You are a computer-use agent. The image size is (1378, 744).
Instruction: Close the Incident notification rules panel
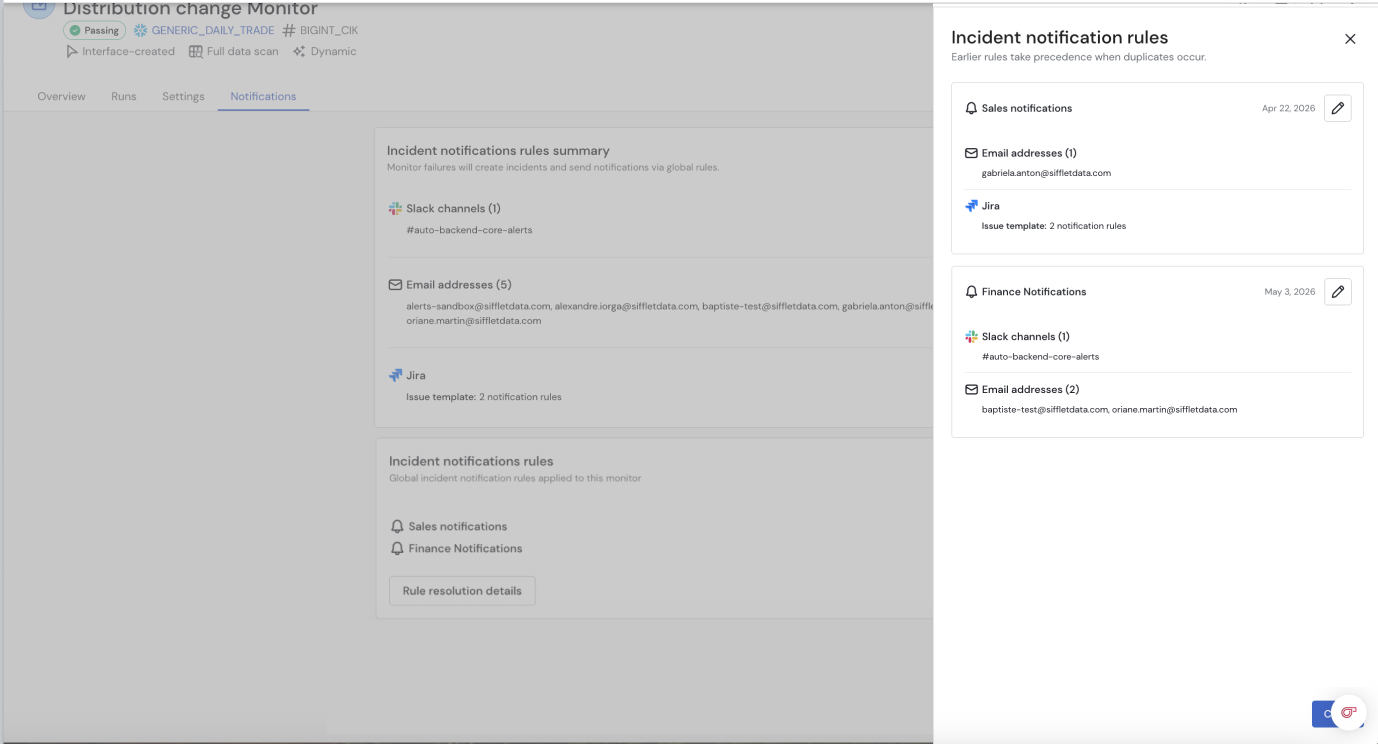1350,39
